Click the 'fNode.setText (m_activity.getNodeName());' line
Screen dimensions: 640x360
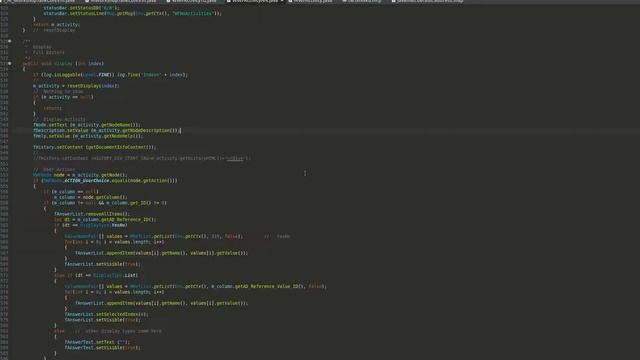click(87, 125)
